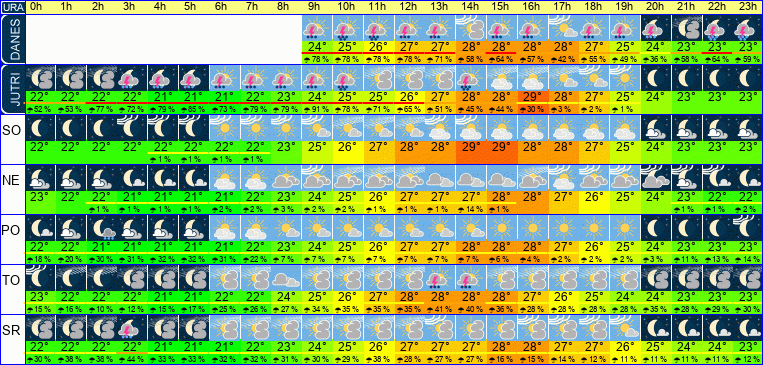Click the PO row 6h partly sunny icon
This screenshot has width=763, height=365.
click(x=224, y=228)
